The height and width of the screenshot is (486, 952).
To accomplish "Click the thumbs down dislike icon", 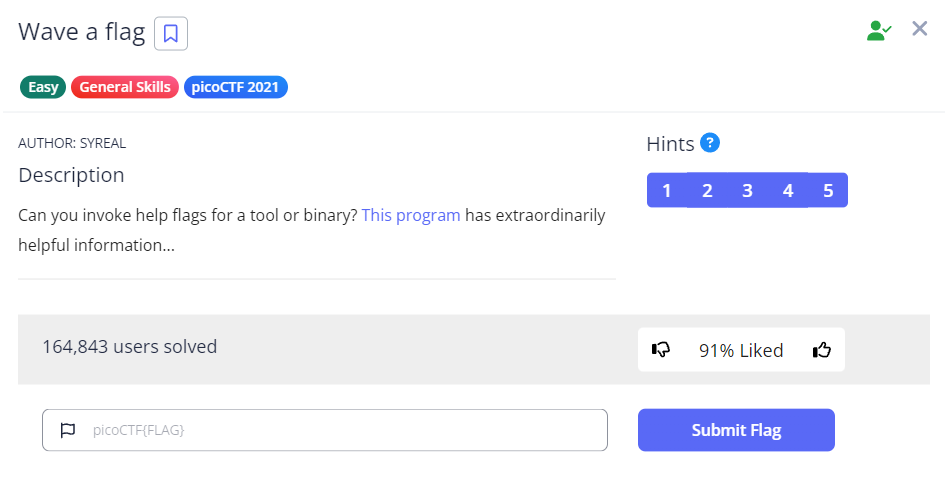I will (661, 350).
